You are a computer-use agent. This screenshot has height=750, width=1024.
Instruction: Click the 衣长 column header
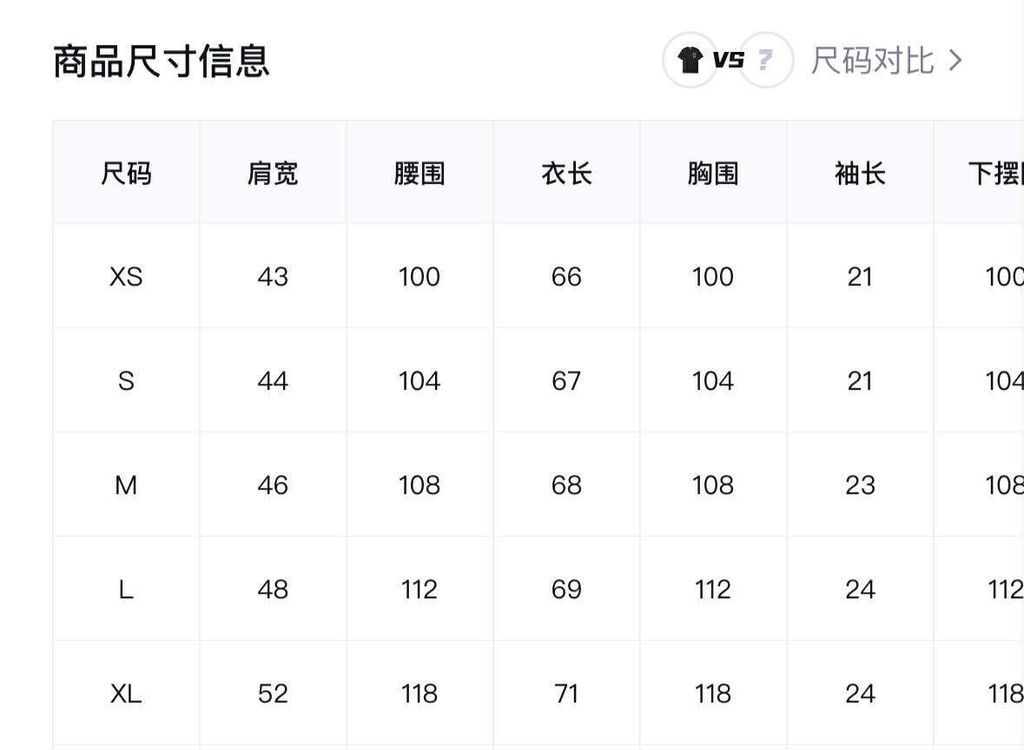point(566,174)
